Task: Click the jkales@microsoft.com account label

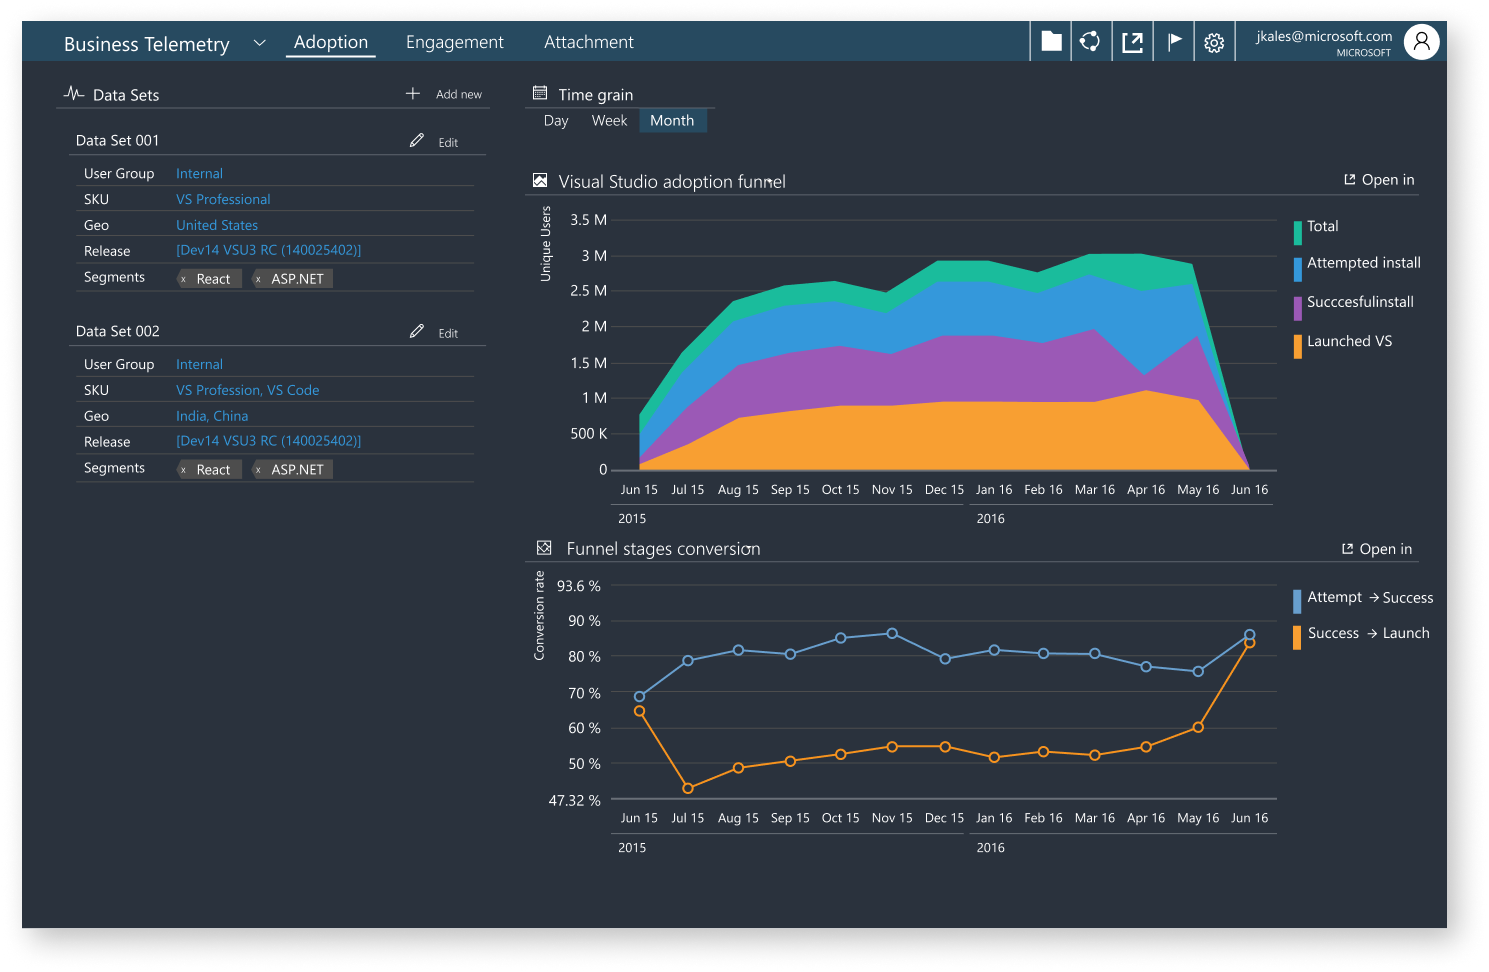Action: coord(1324,36)
